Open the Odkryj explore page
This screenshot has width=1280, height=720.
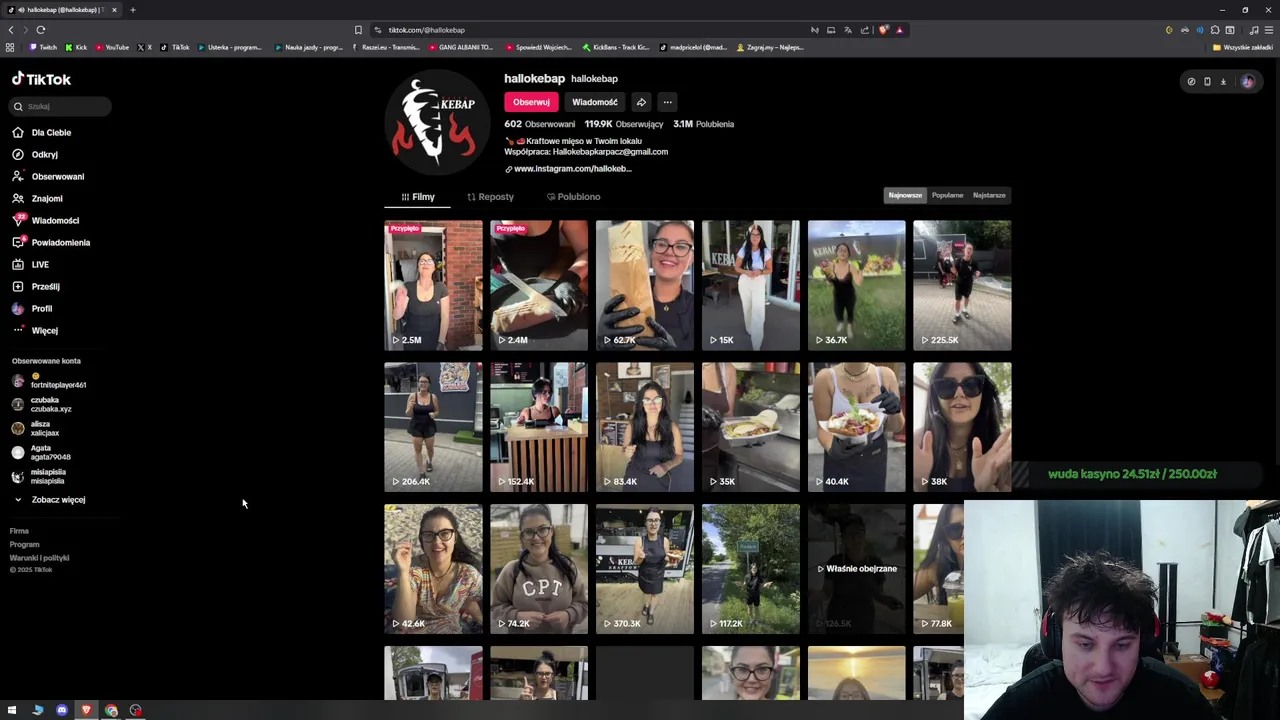coord(35,154)
